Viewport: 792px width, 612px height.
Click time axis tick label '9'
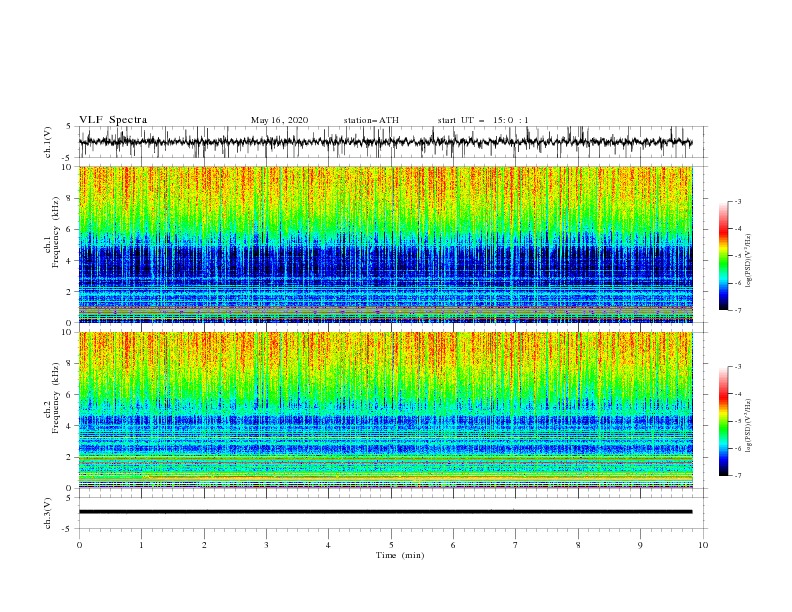coord(640,545)
